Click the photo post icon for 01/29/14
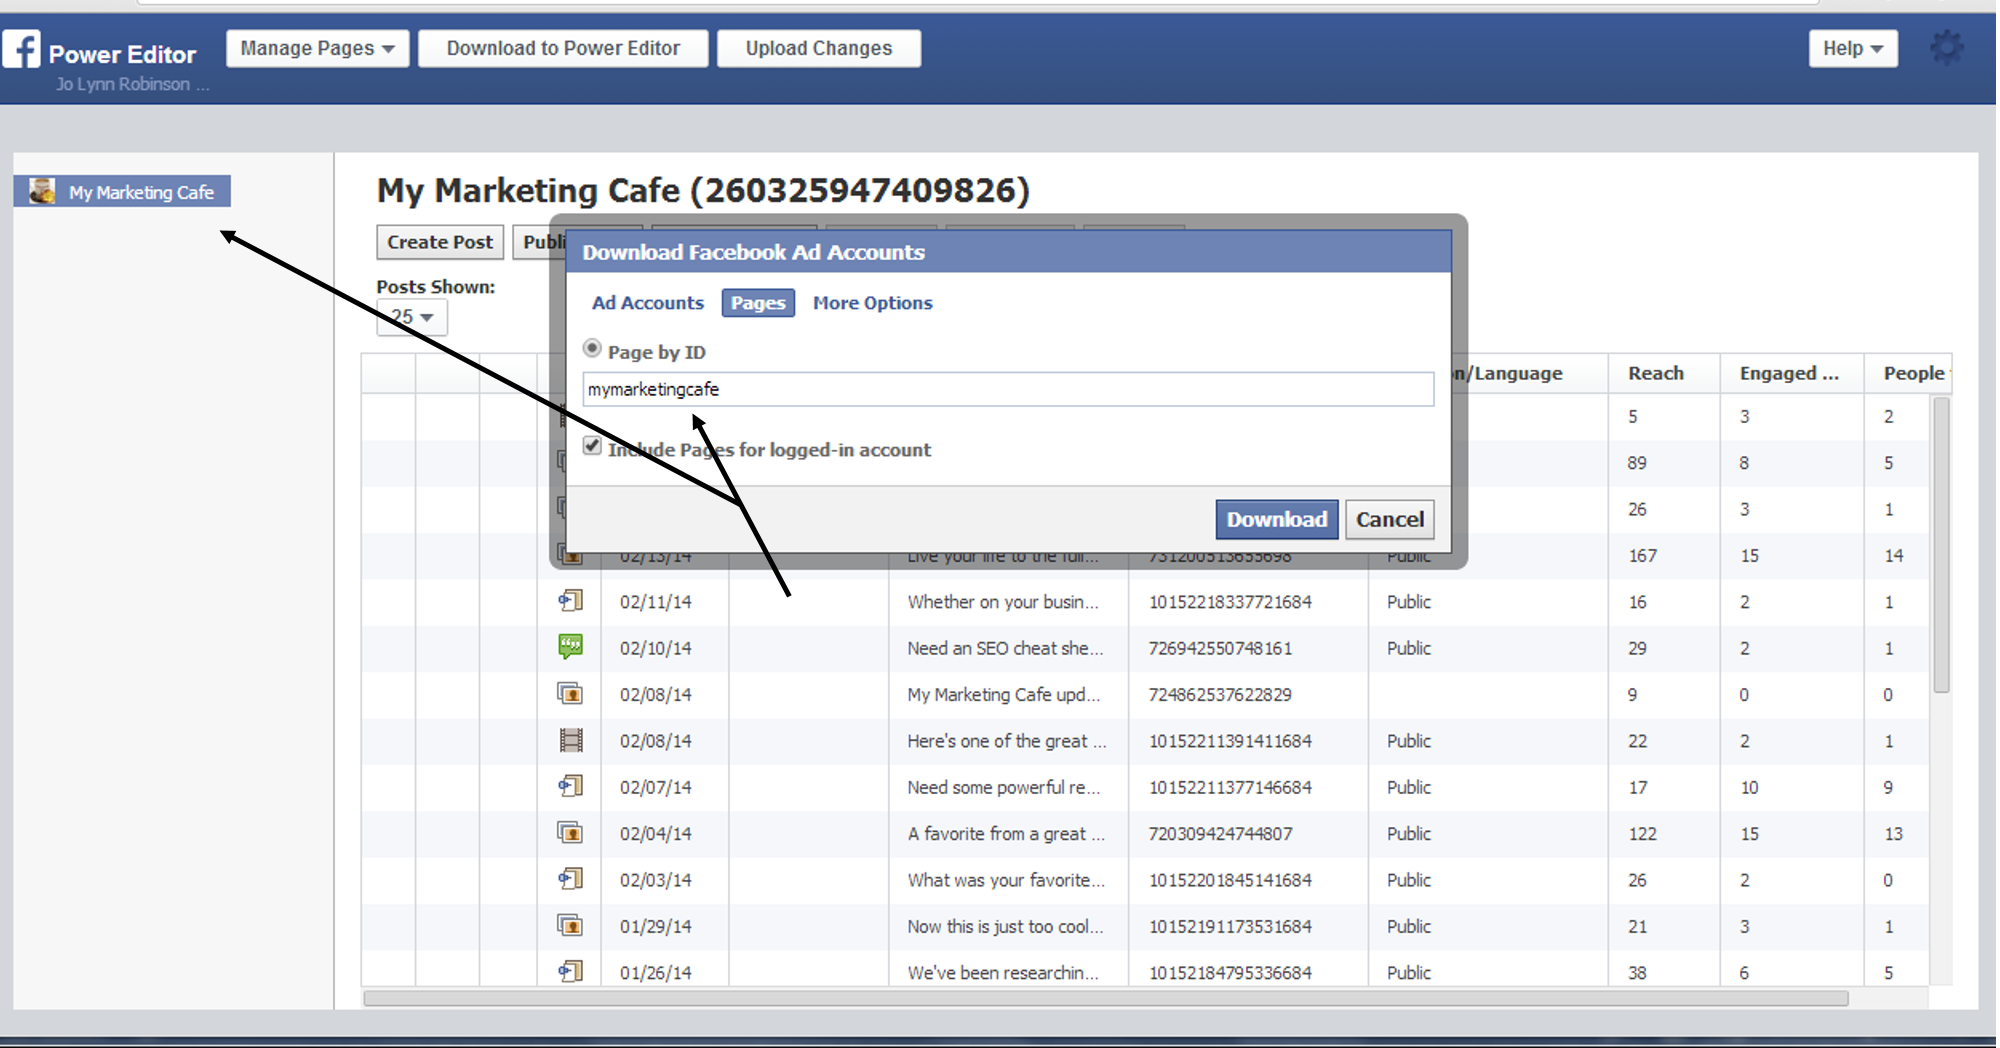 (570, 925)
